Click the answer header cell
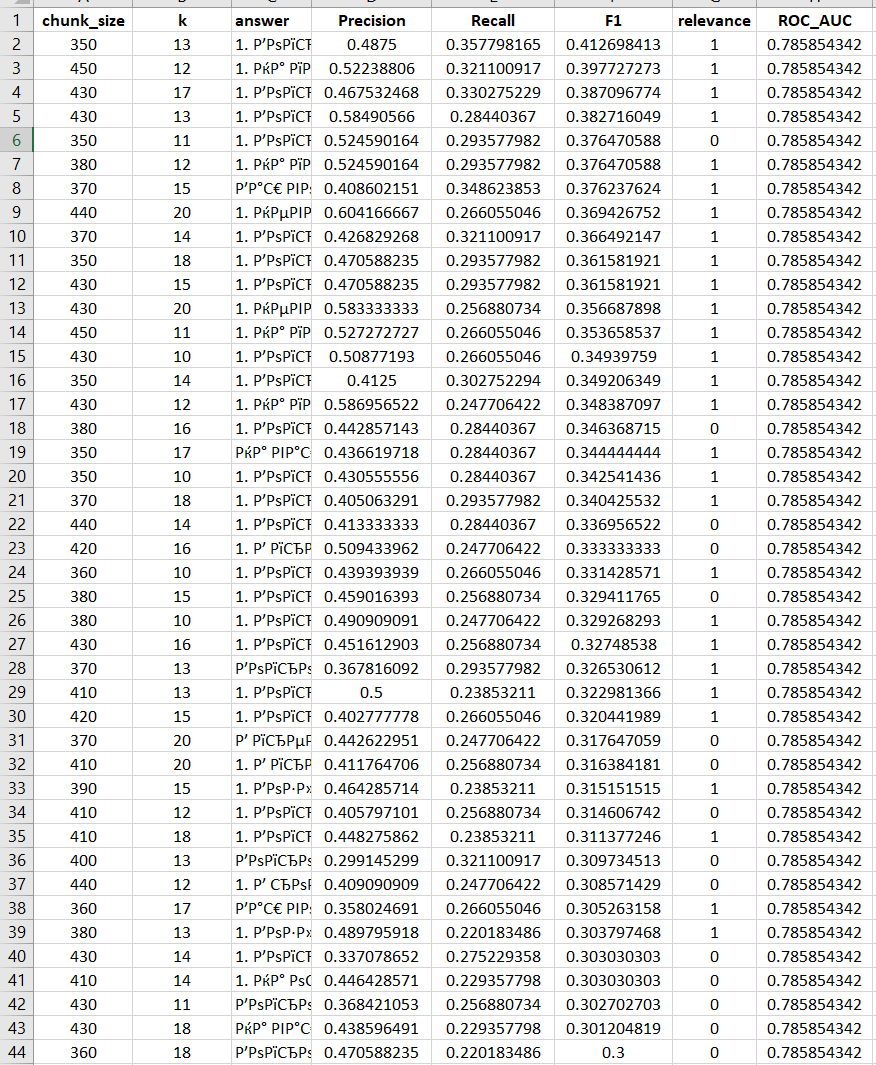Image resolution: width=876 pixels, height=1065 pixels. pos(272,21)
